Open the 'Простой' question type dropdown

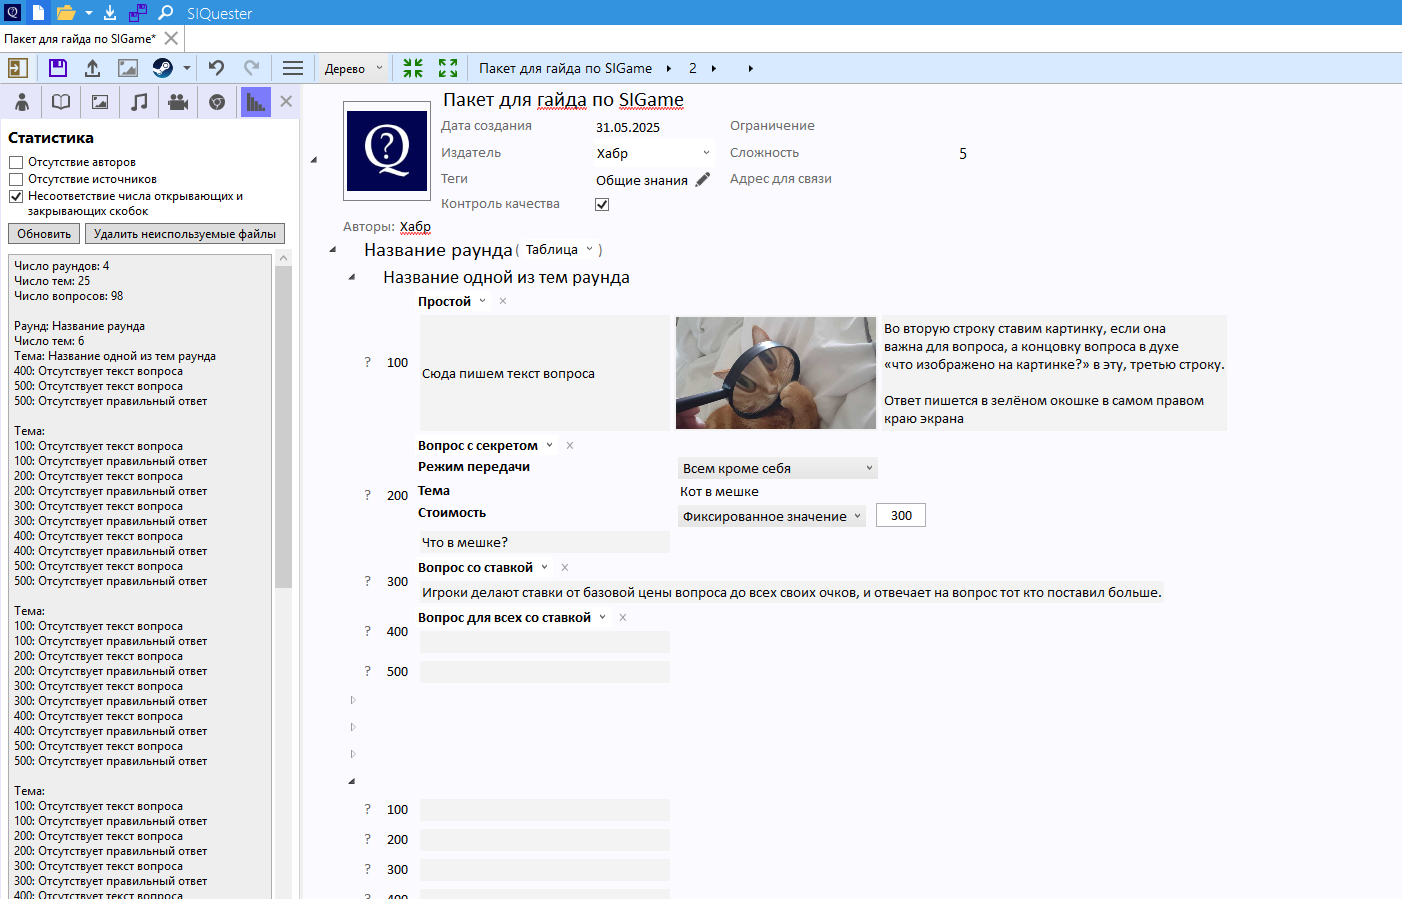(x=482, y=301)
